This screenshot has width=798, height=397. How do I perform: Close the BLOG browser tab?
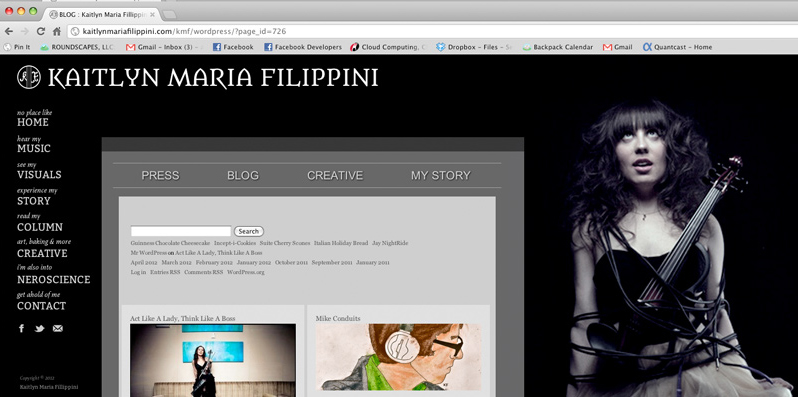[x=152, y=15]
